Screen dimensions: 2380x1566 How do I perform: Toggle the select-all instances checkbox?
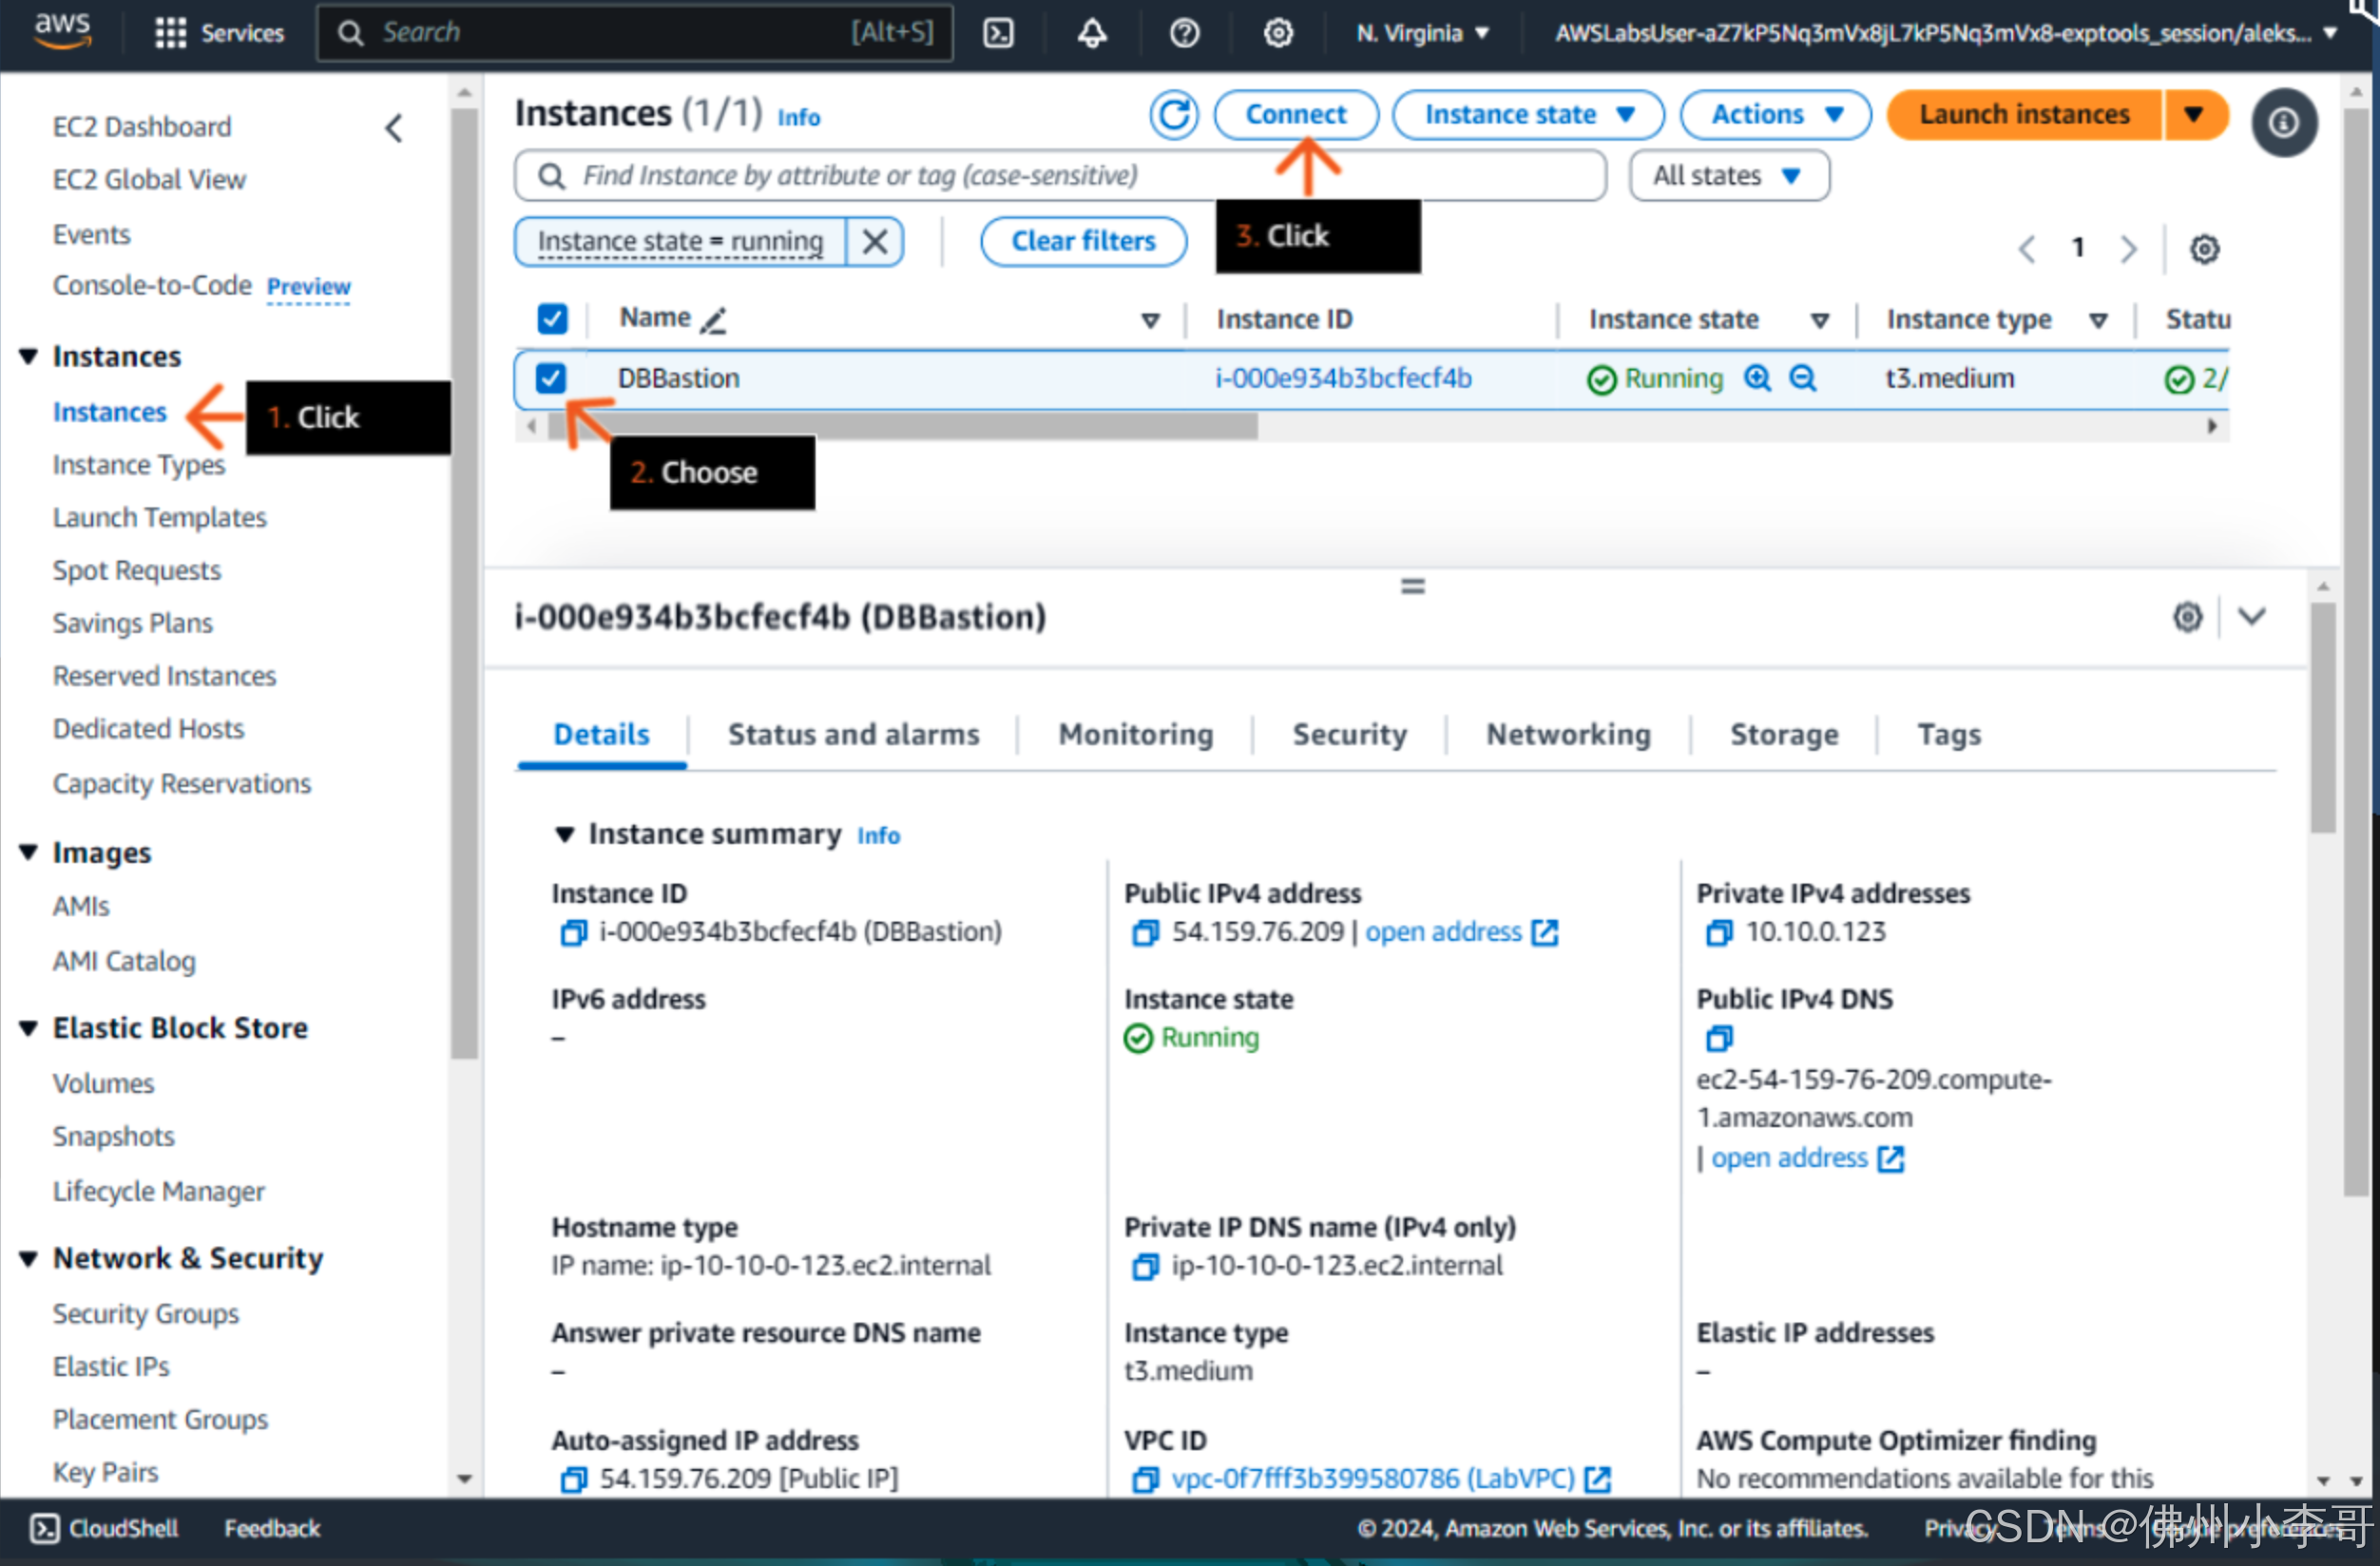(x=552, y=319)
